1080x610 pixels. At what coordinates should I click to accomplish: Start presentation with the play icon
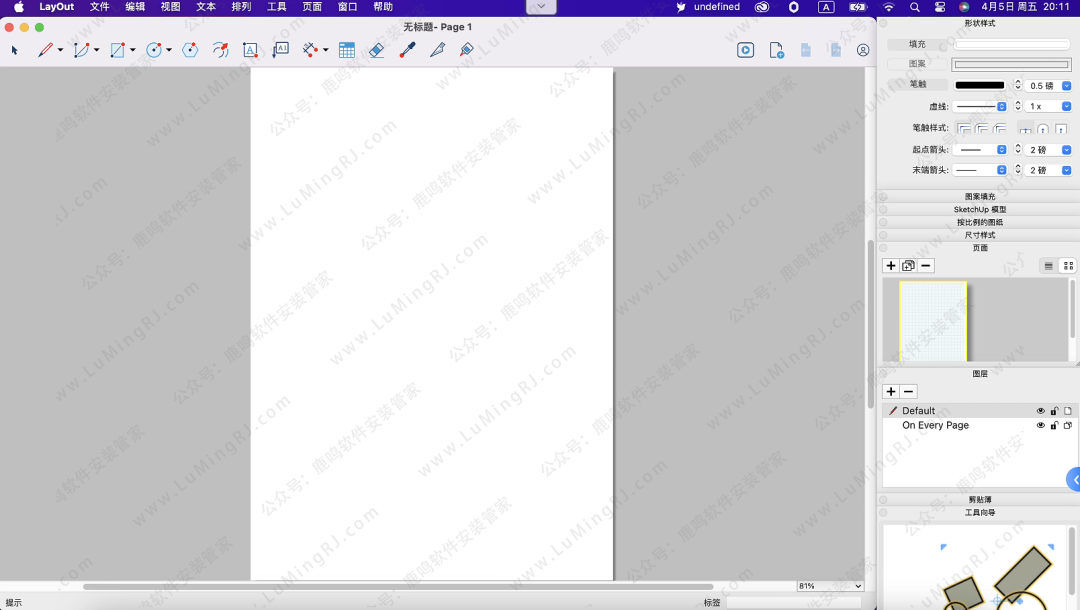pyautogui.click(x=745, y=50)
